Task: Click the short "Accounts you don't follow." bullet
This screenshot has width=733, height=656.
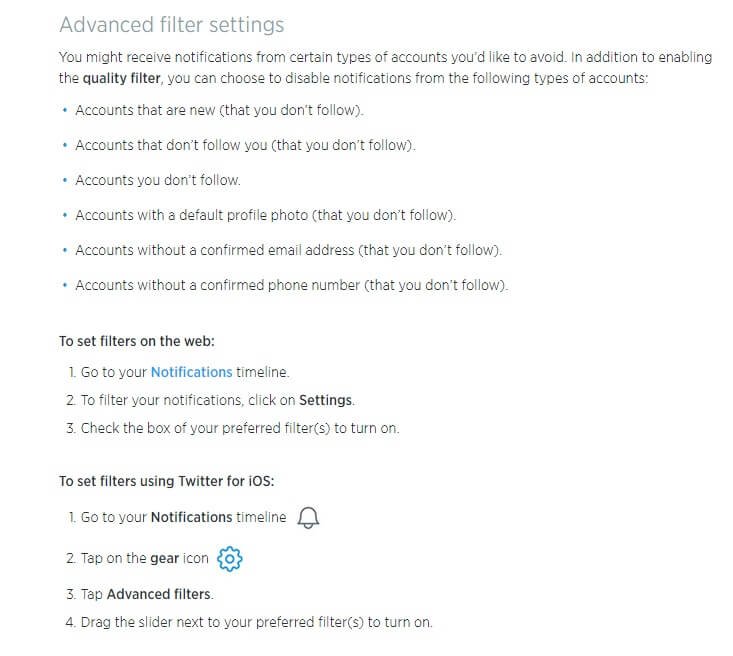Action: point(158,180)
